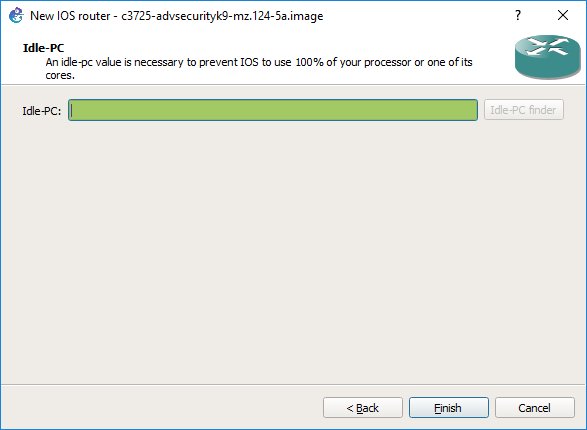The height and width of the screenshot is (430, 587).
Task: Focus the green Idle-PC input field
Action: 273,110
